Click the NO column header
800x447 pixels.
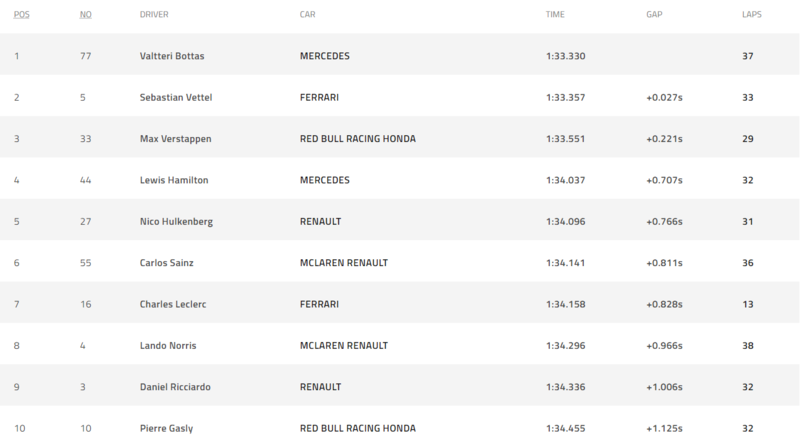tap(86, 14)
